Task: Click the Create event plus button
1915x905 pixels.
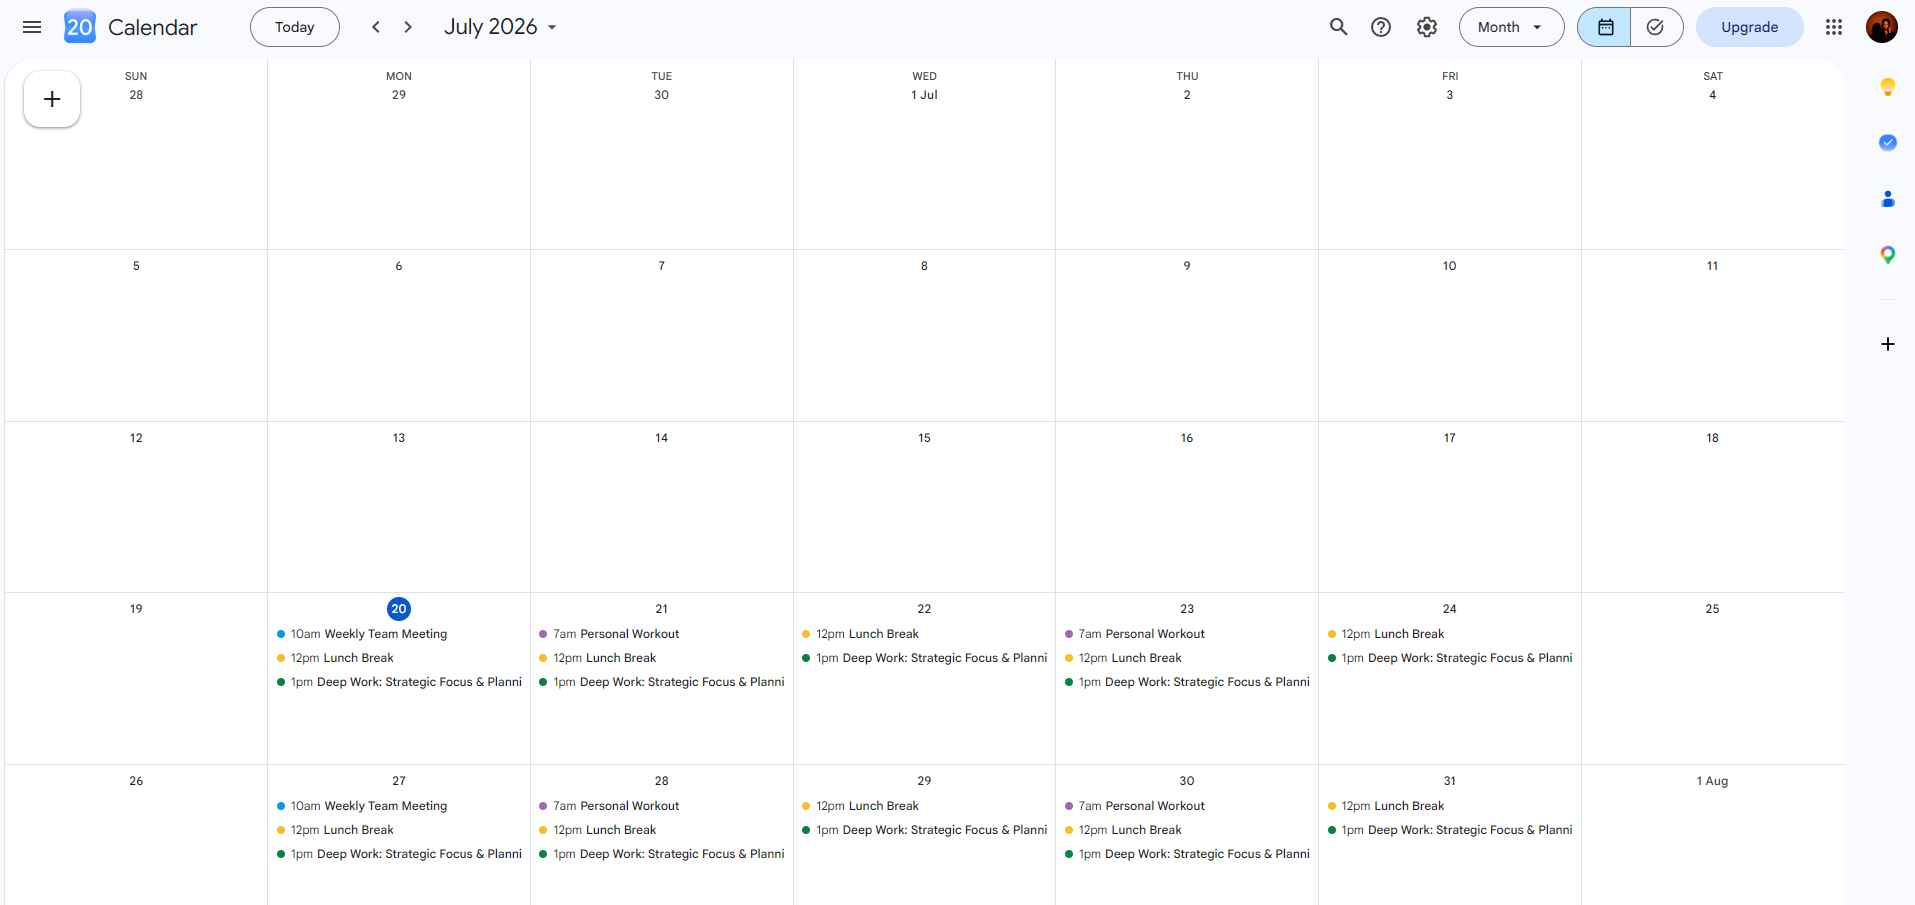Action: click(52, 99)
